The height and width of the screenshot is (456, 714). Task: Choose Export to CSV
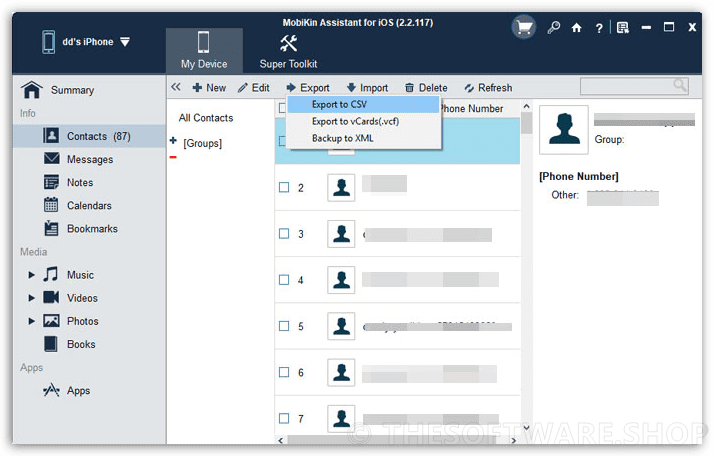point(364,104)
